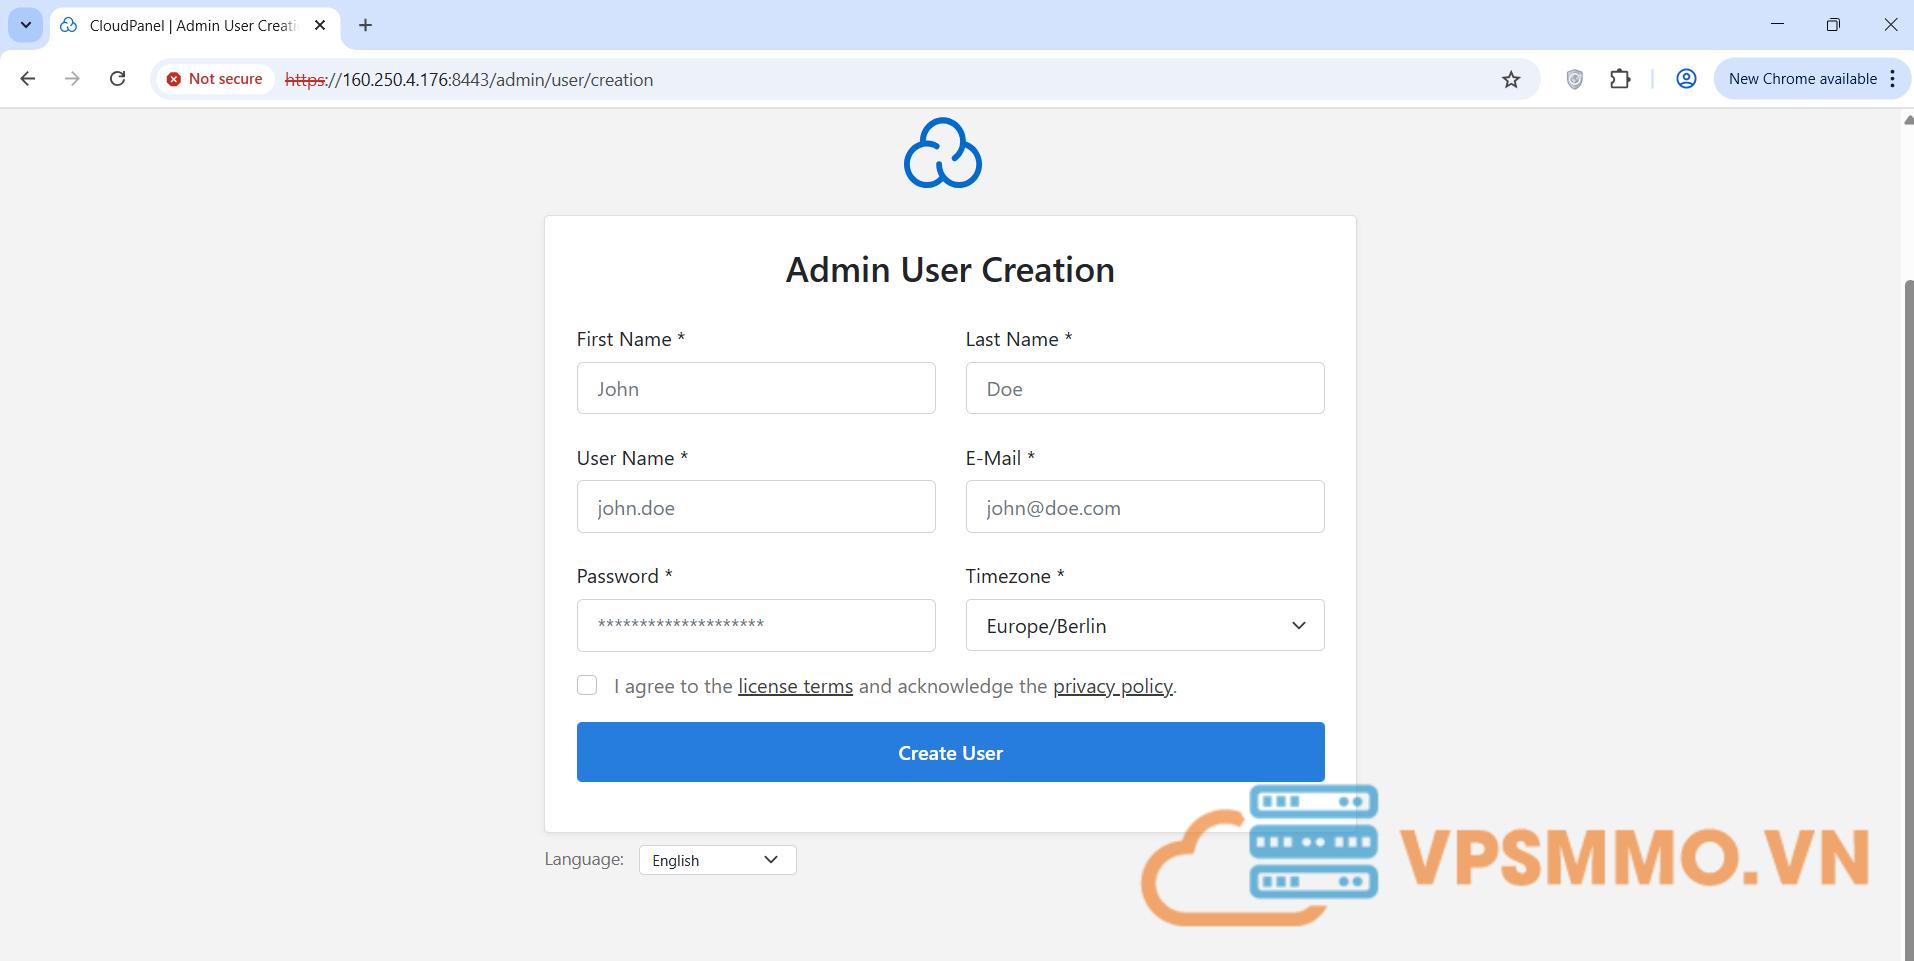Focus the E-Mail input field
This screenshot has height=961, width=1914.
click(x=1144, y=507)
